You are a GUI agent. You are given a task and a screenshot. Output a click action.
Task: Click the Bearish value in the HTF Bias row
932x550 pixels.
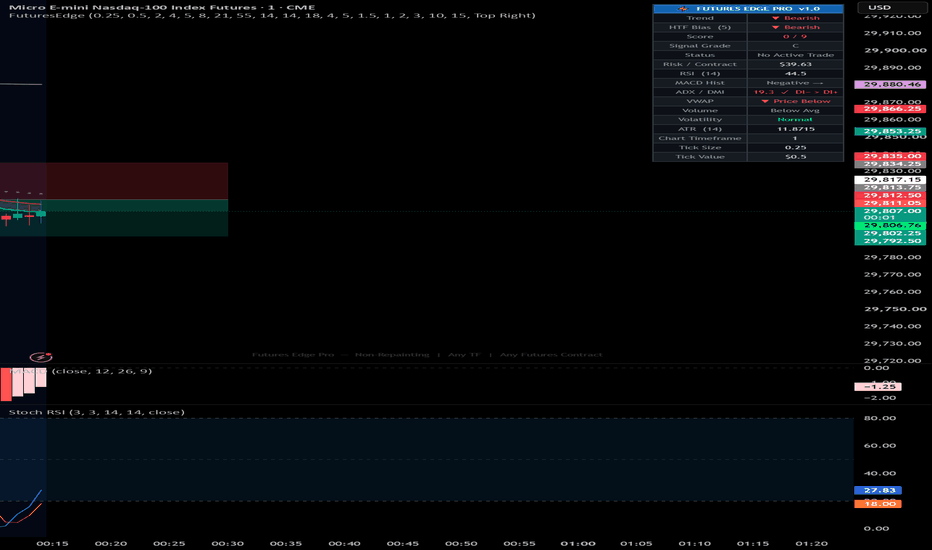(795, 27)
